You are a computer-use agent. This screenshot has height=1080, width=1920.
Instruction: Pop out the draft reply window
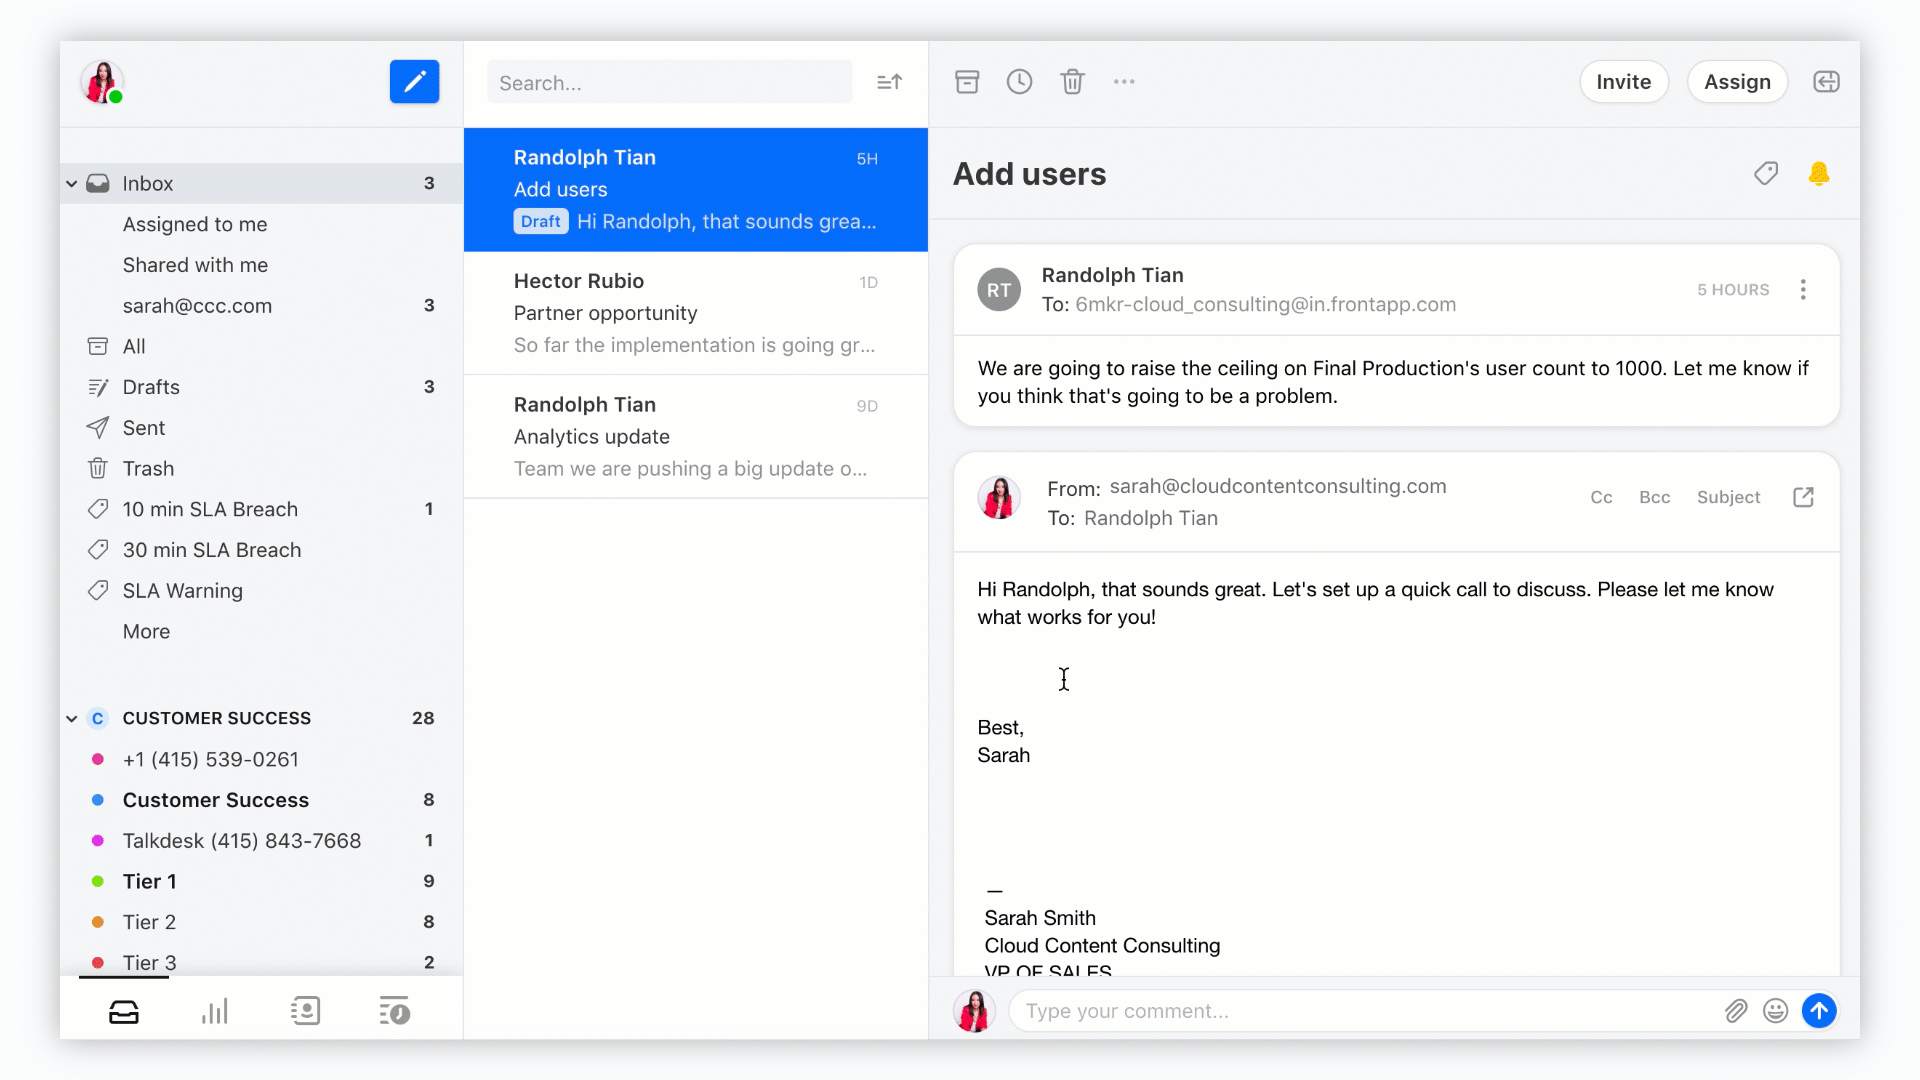[1803, 497]
